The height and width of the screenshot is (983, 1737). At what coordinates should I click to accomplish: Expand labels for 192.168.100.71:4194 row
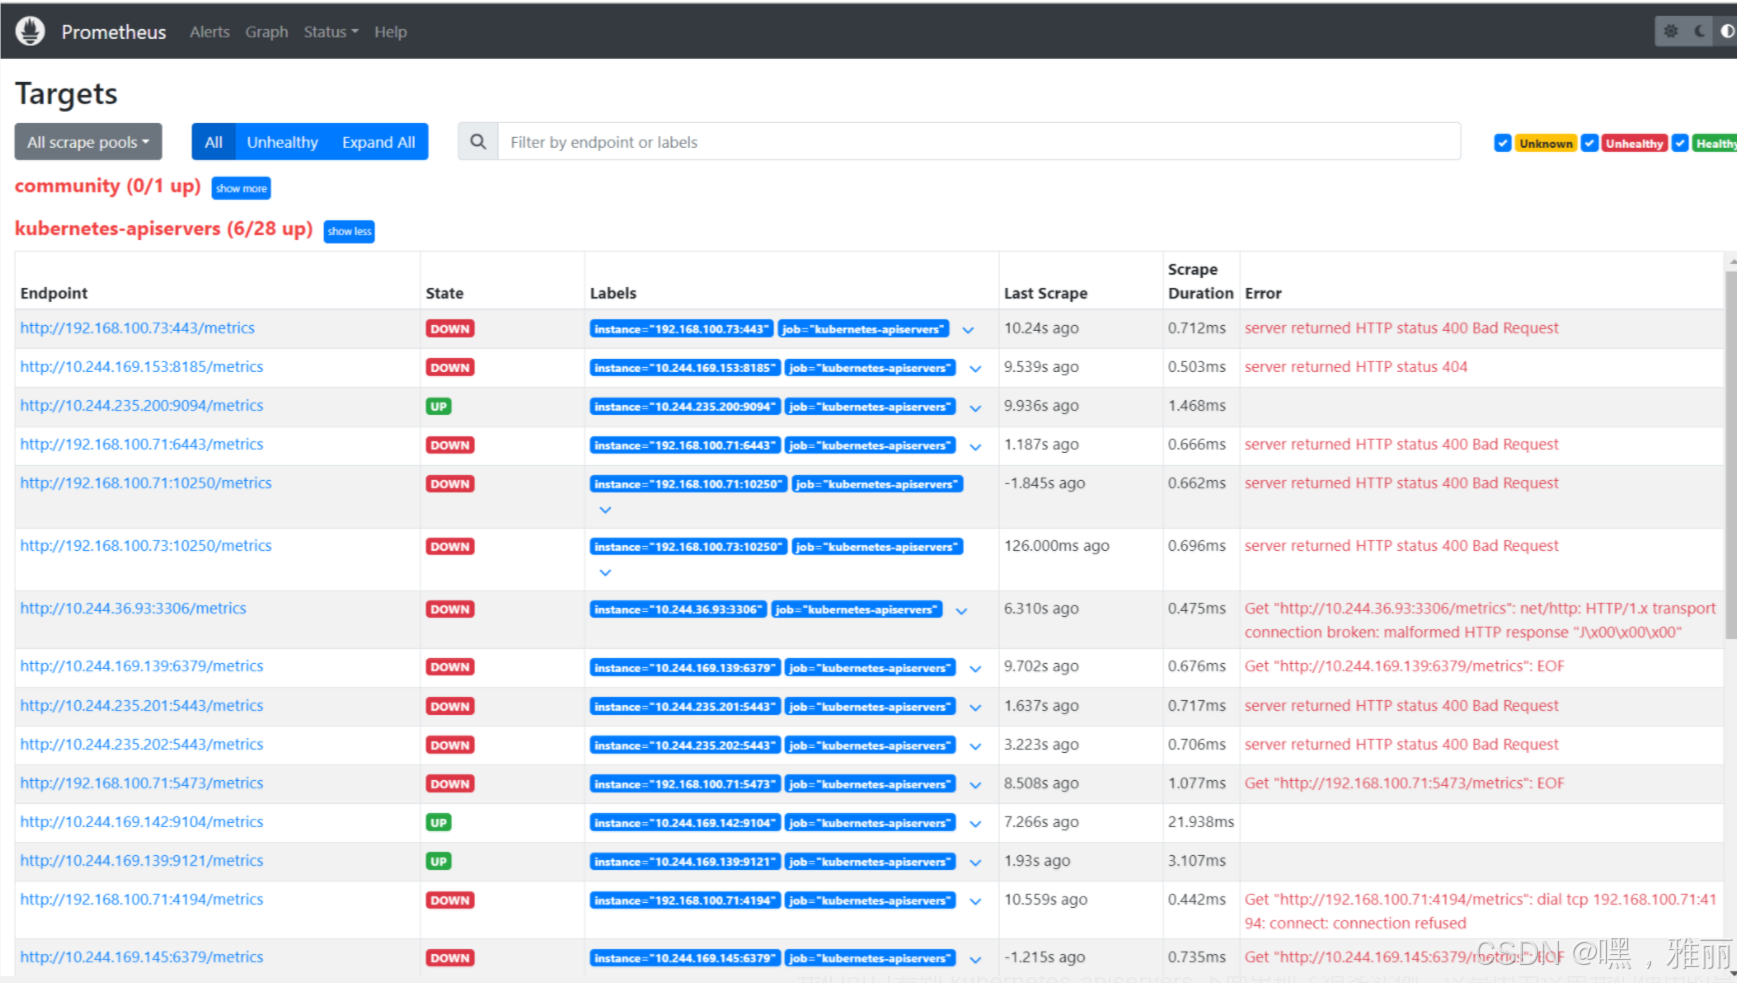[x=975, y=902]
